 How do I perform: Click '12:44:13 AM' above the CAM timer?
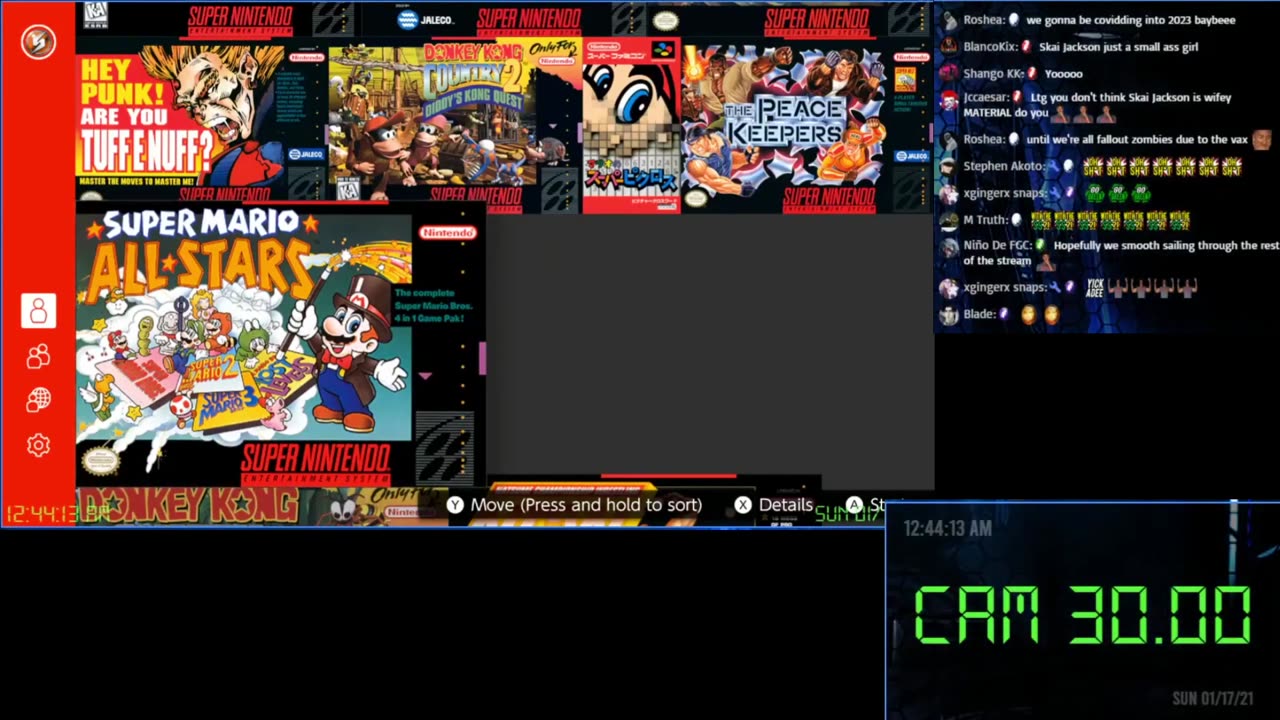(948, 529)
